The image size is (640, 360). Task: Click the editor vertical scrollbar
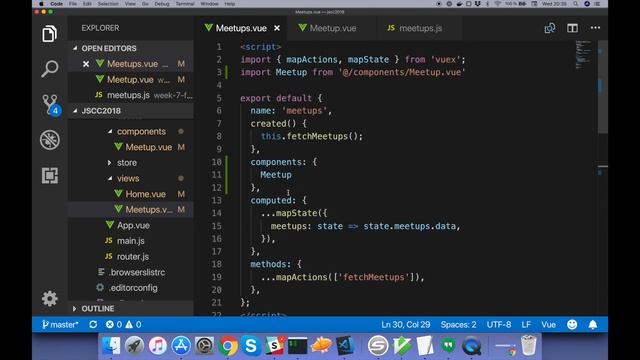[x=603, y=87]
